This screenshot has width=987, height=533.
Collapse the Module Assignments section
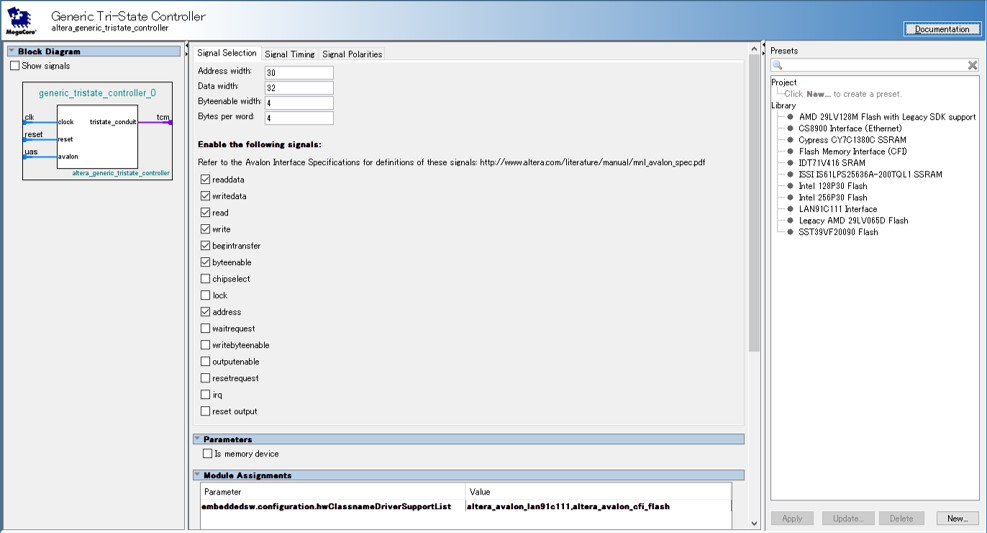click(x=197, y=475)
